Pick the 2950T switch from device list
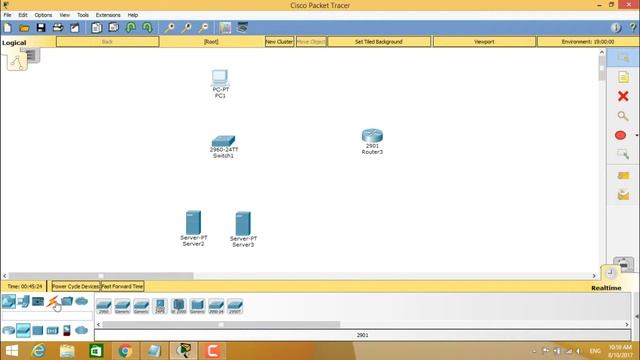The image size is (640, 360). (x=235, y=306)
